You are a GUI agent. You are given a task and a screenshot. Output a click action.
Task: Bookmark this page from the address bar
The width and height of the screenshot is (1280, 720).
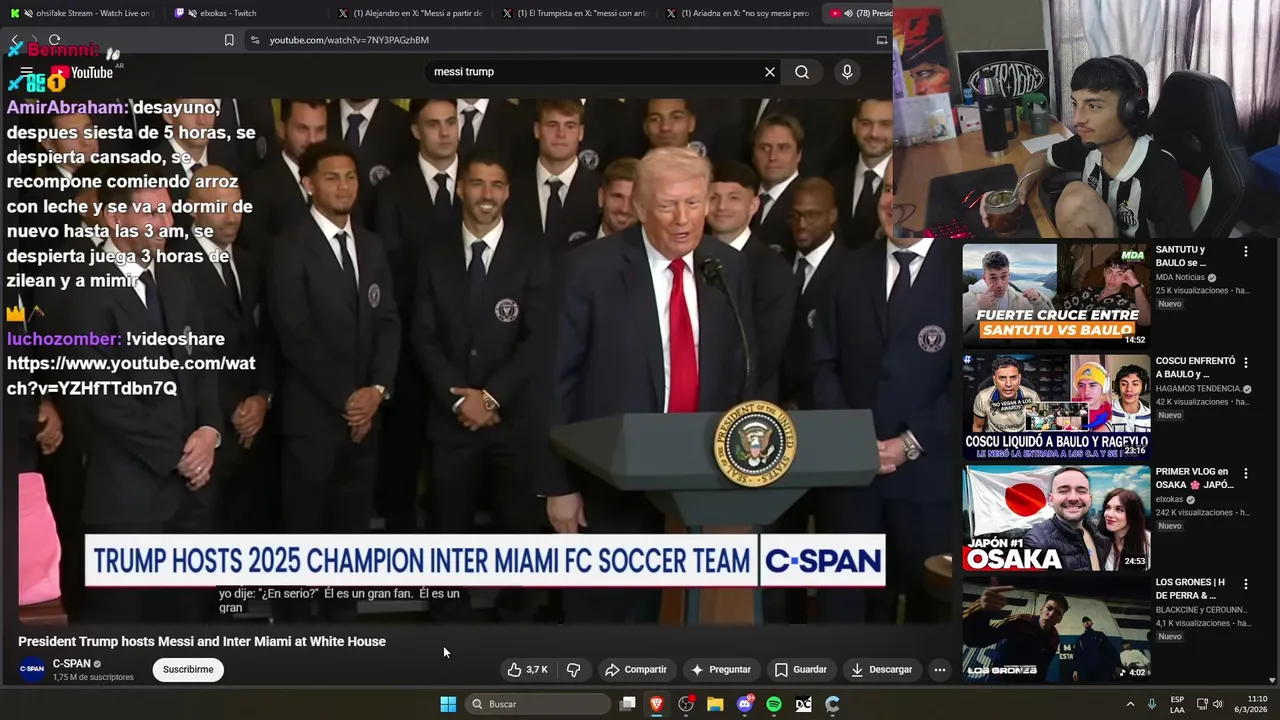[229, 40]
